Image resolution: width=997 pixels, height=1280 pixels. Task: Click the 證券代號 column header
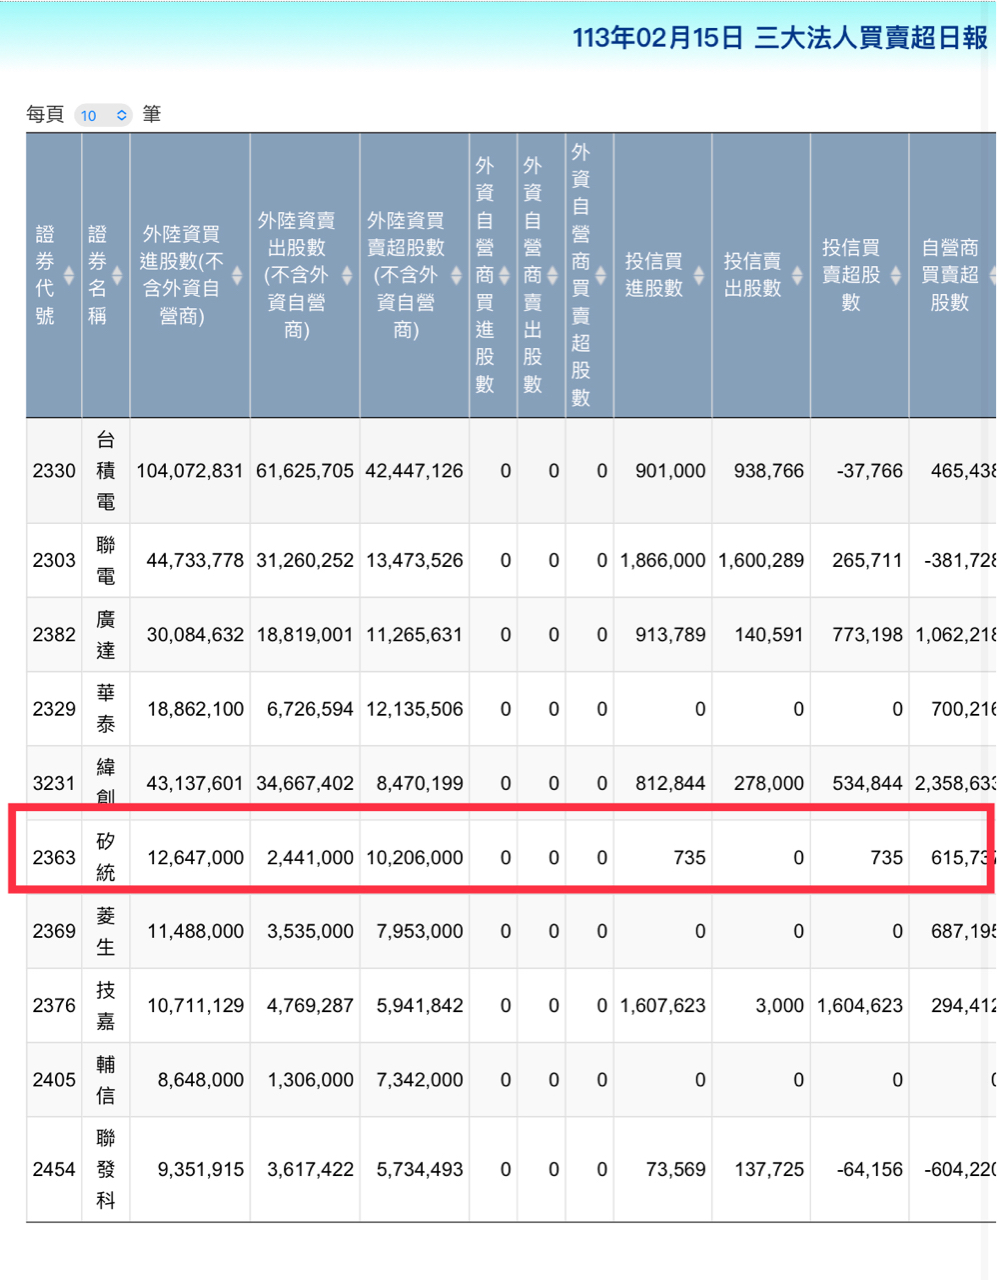[x=53, y=275]
